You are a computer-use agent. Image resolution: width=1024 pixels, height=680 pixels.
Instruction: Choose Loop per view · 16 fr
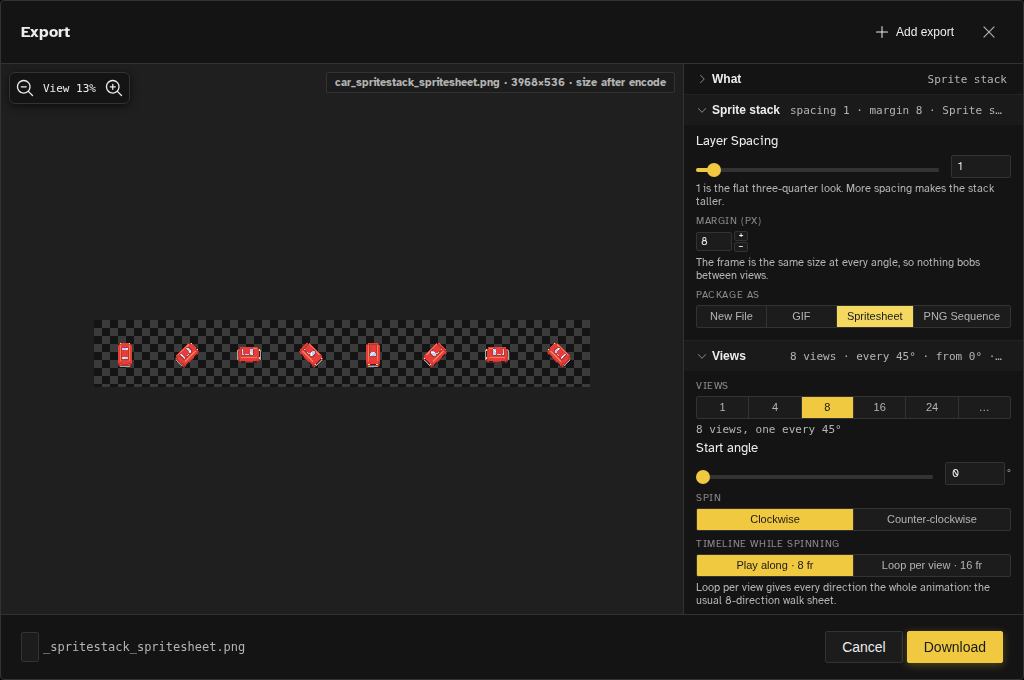[x=931, y=565]
